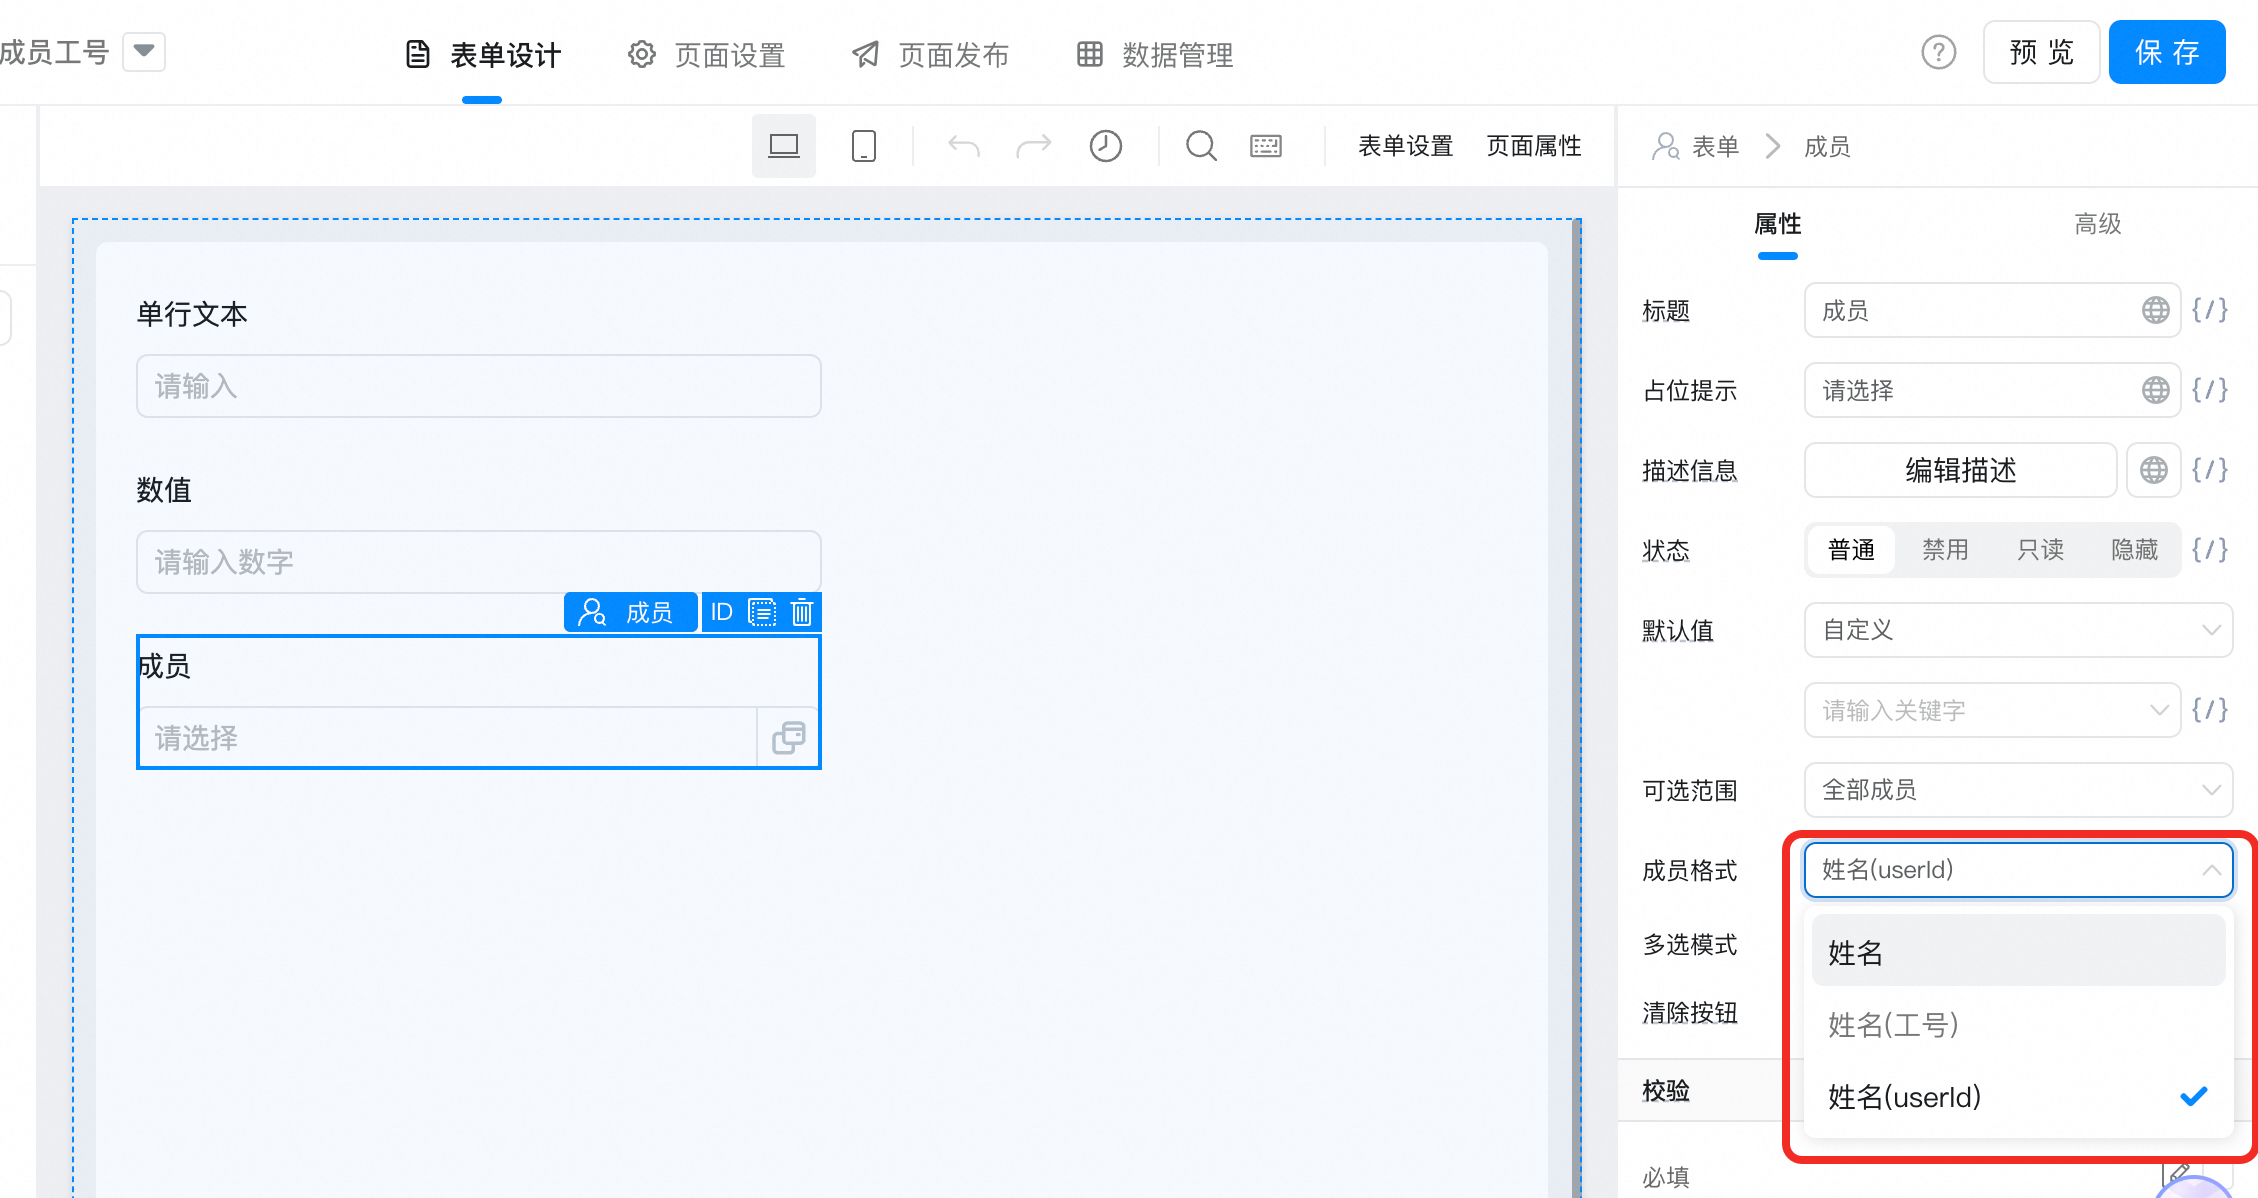The image size is (2258, 1198).
Task: Open keyboard shortcuts icon
Action: click(x=1265, y=146)
